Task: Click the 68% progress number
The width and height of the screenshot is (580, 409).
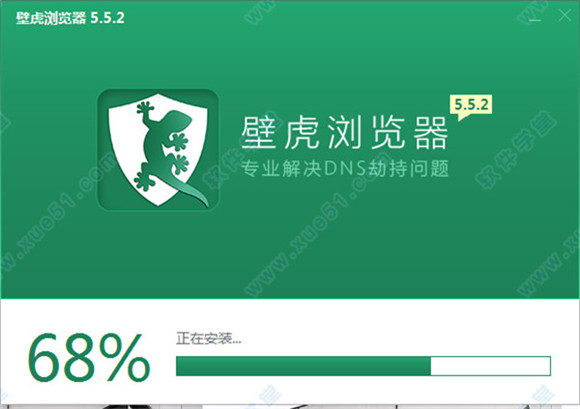Action: tap(89, 356)
